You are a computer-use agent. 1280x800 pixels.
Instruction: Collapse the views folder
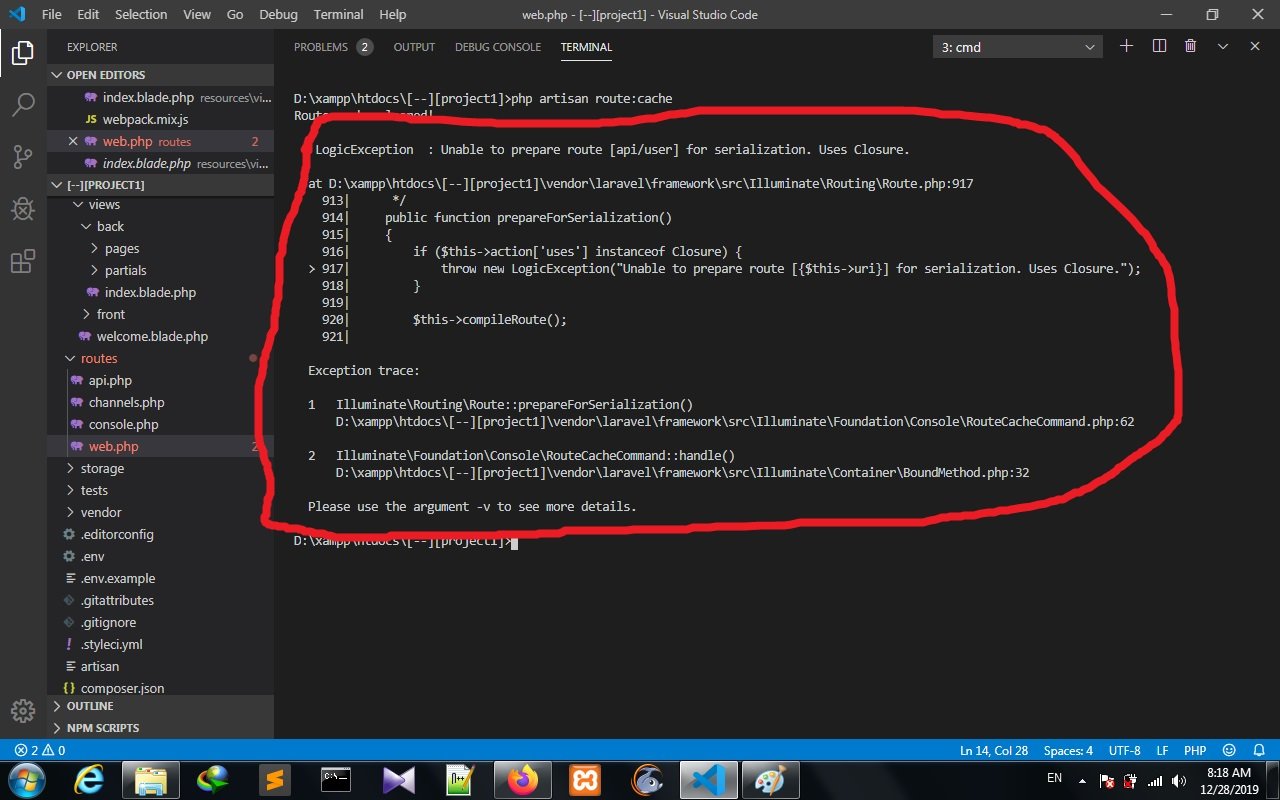[160, 204]
